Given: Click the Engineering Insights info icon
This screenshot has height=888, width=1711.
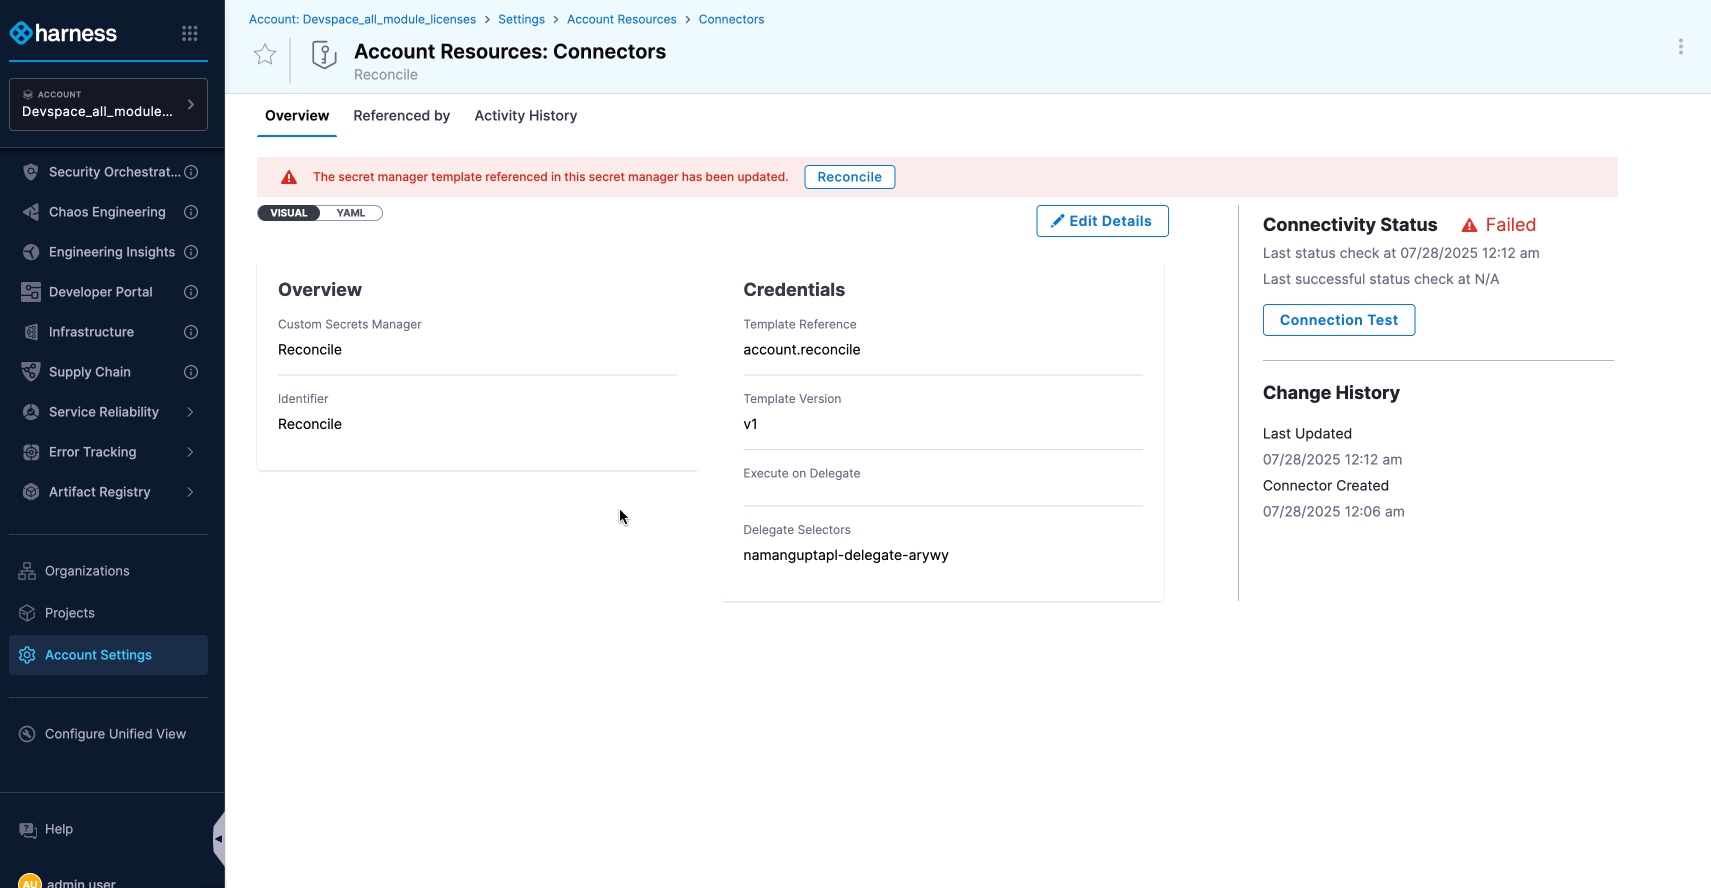Looking at the screenshot, I should (x=191, y=252).
